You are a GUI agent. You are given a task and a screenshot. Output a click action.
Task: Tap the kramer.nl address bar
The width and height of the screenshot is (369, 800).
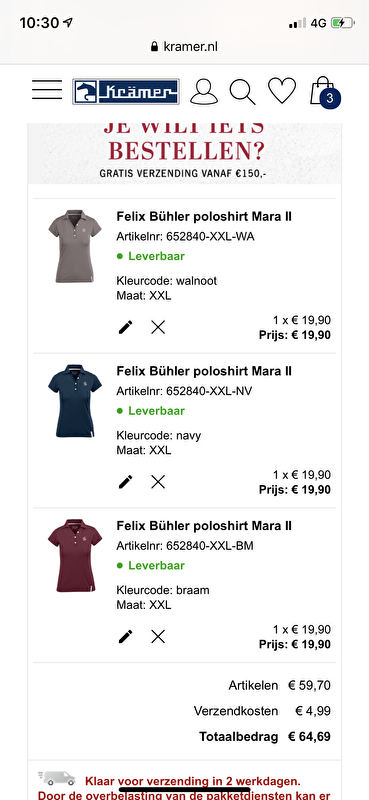click(184, 46)
